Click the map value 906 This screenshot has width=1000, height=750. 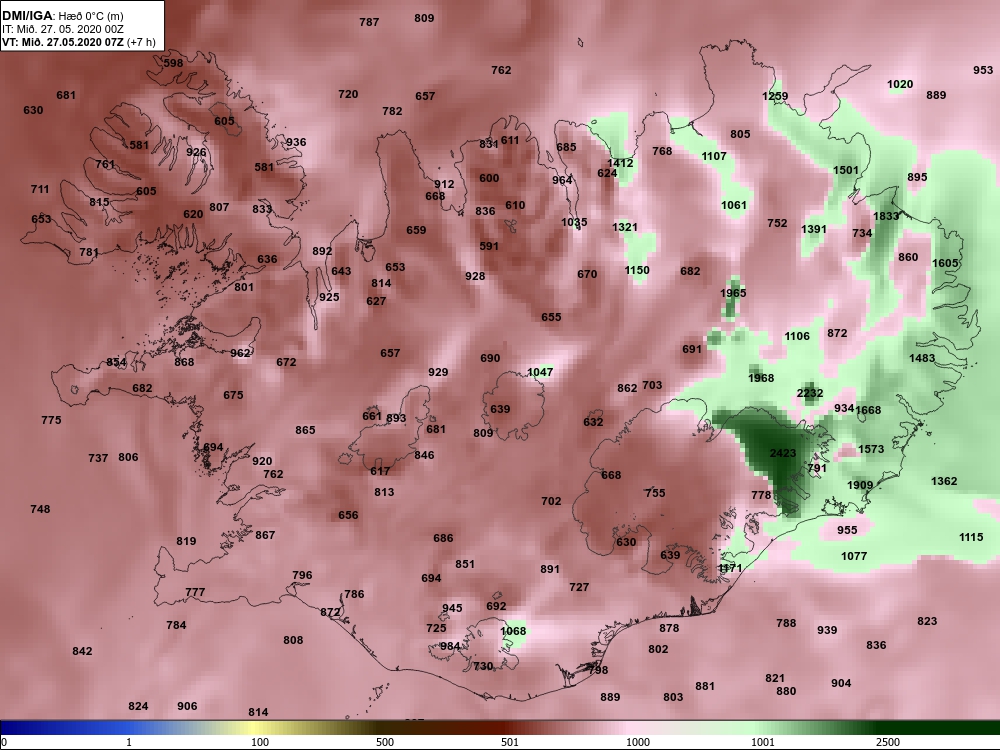[x=187, y=705]
